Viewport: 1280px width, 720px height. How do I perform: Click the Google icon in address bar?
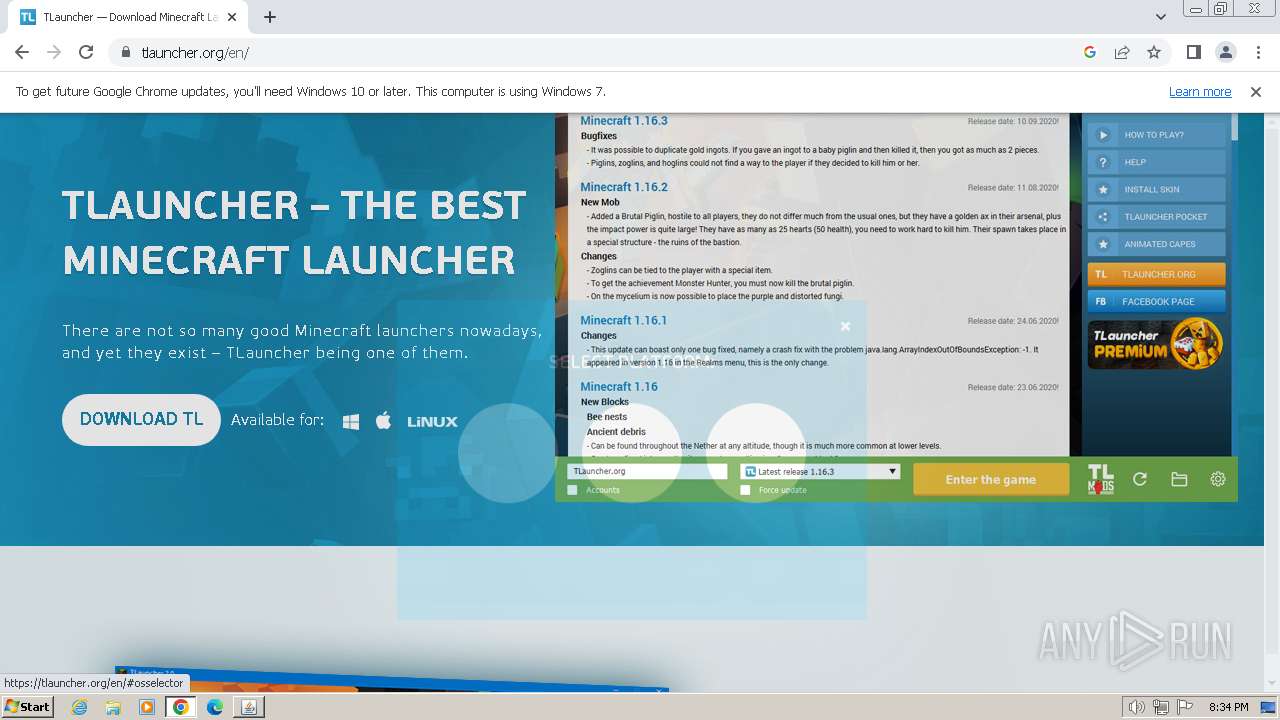(x=1090, y=52)
